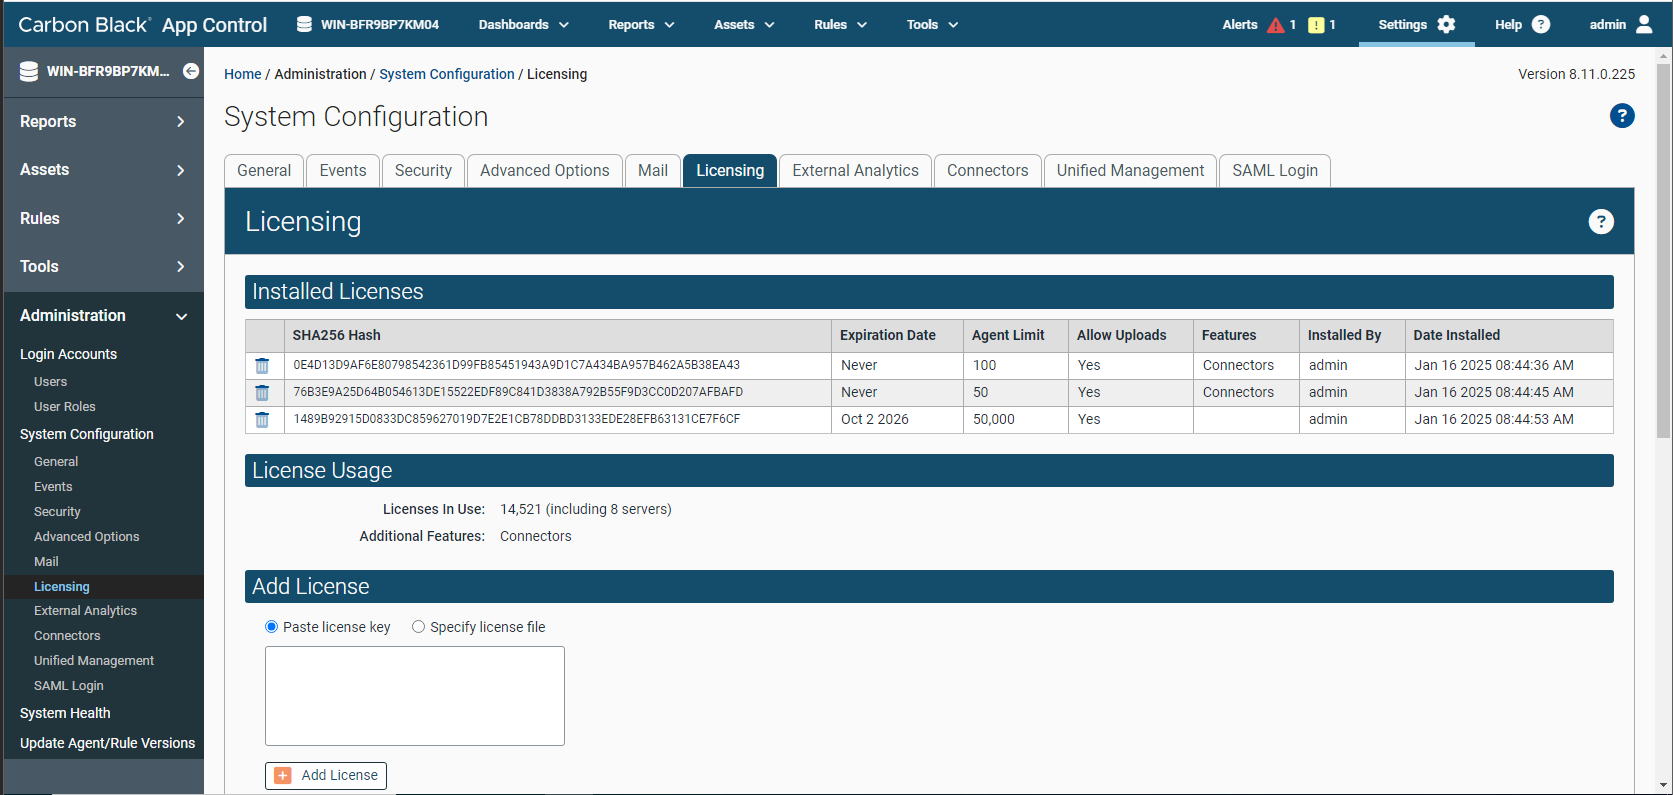Delete the first license with 100 agent limit
The height and width of the screenshot is (795, 1673).
(x=262, y=366)
